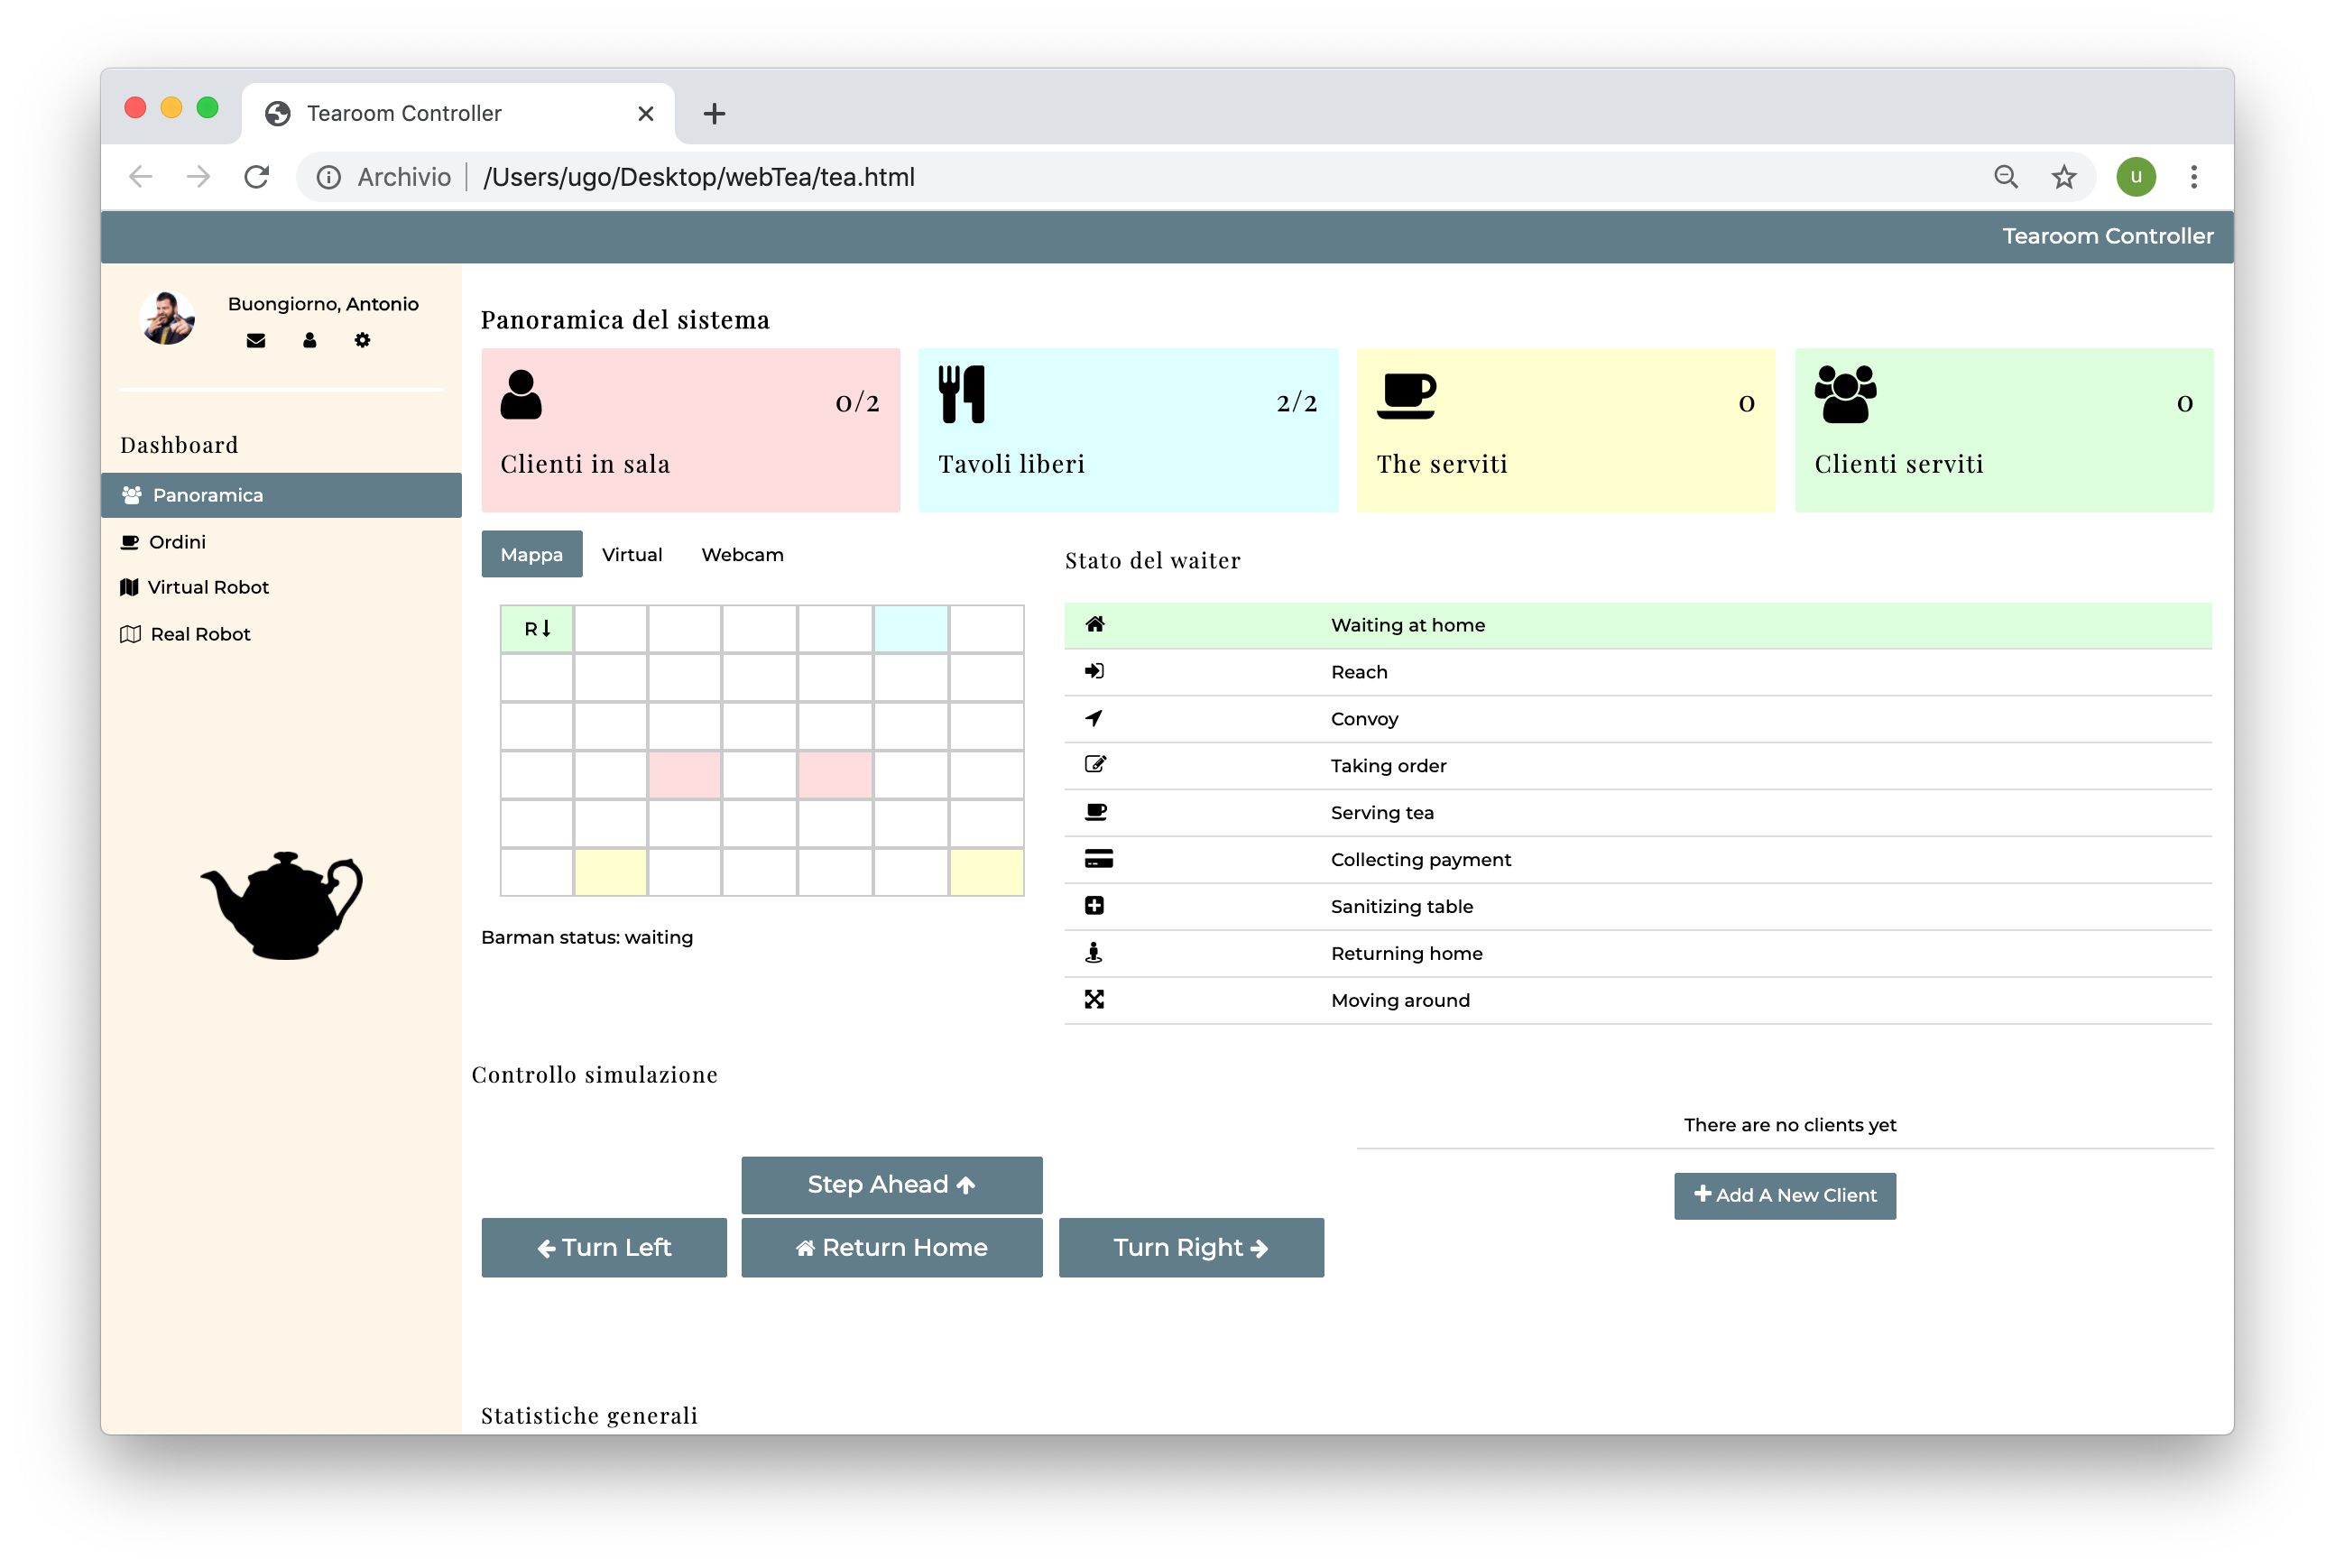Click the 'Step Ahead' movement button

pos(891,1185)
